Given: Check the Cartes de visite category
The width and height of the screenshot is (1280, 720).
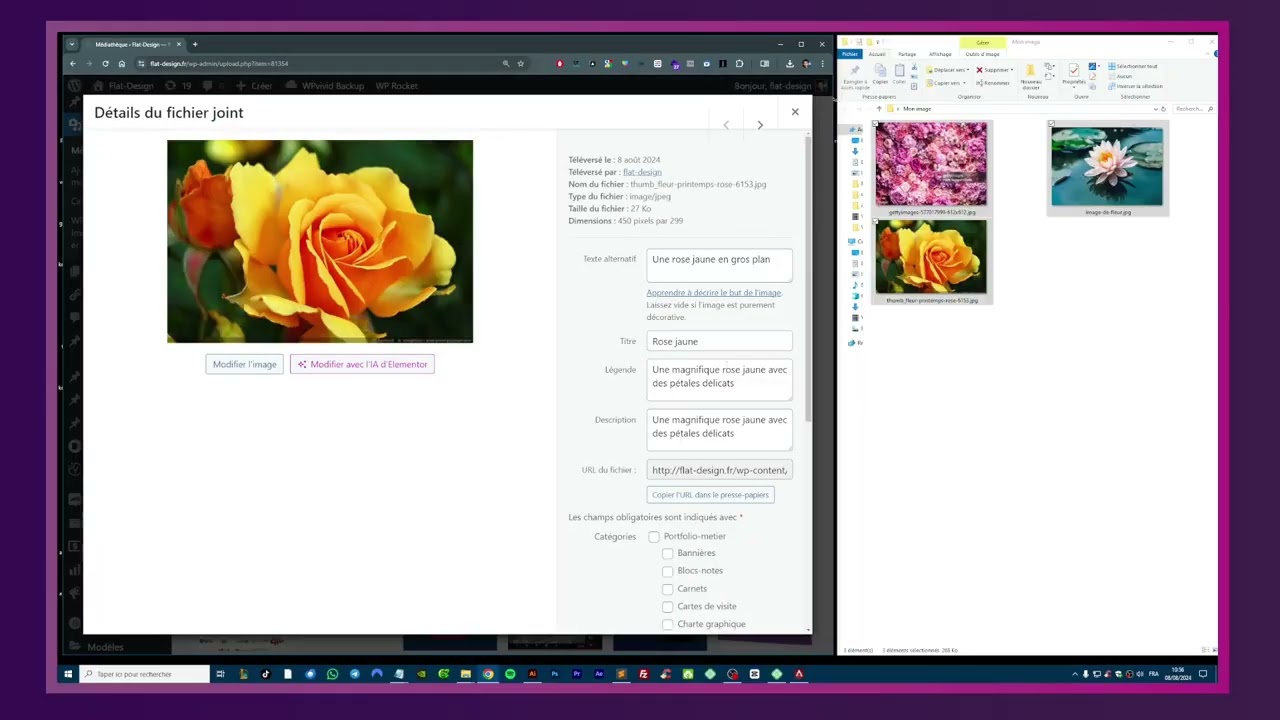Looking at the screenshot, I should 668,607.
